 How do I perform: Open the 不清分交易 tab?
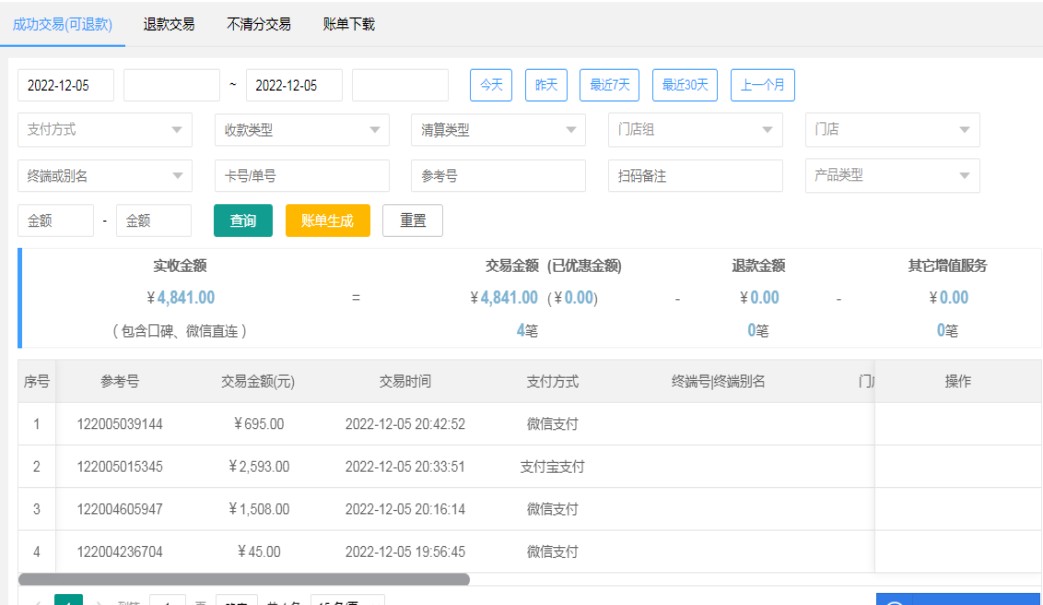tap(259, 24)
